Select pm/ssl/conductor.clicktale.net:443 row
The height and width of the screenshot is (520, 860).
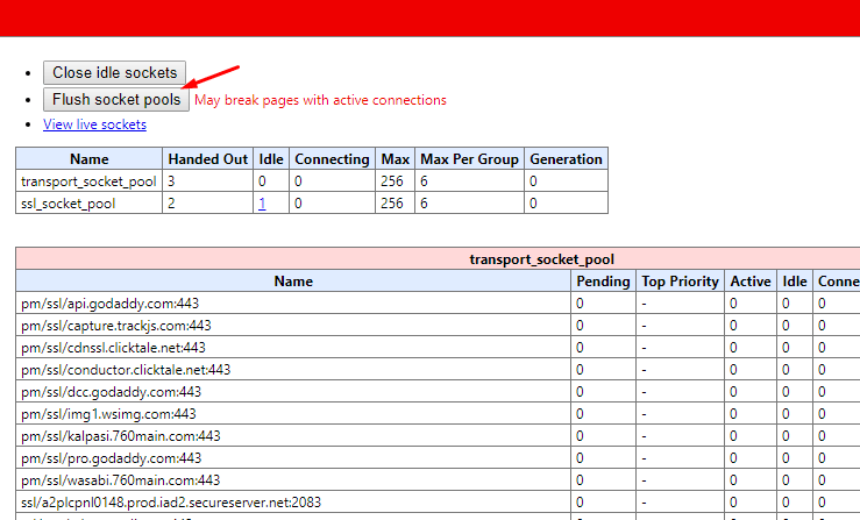(438, 369)
